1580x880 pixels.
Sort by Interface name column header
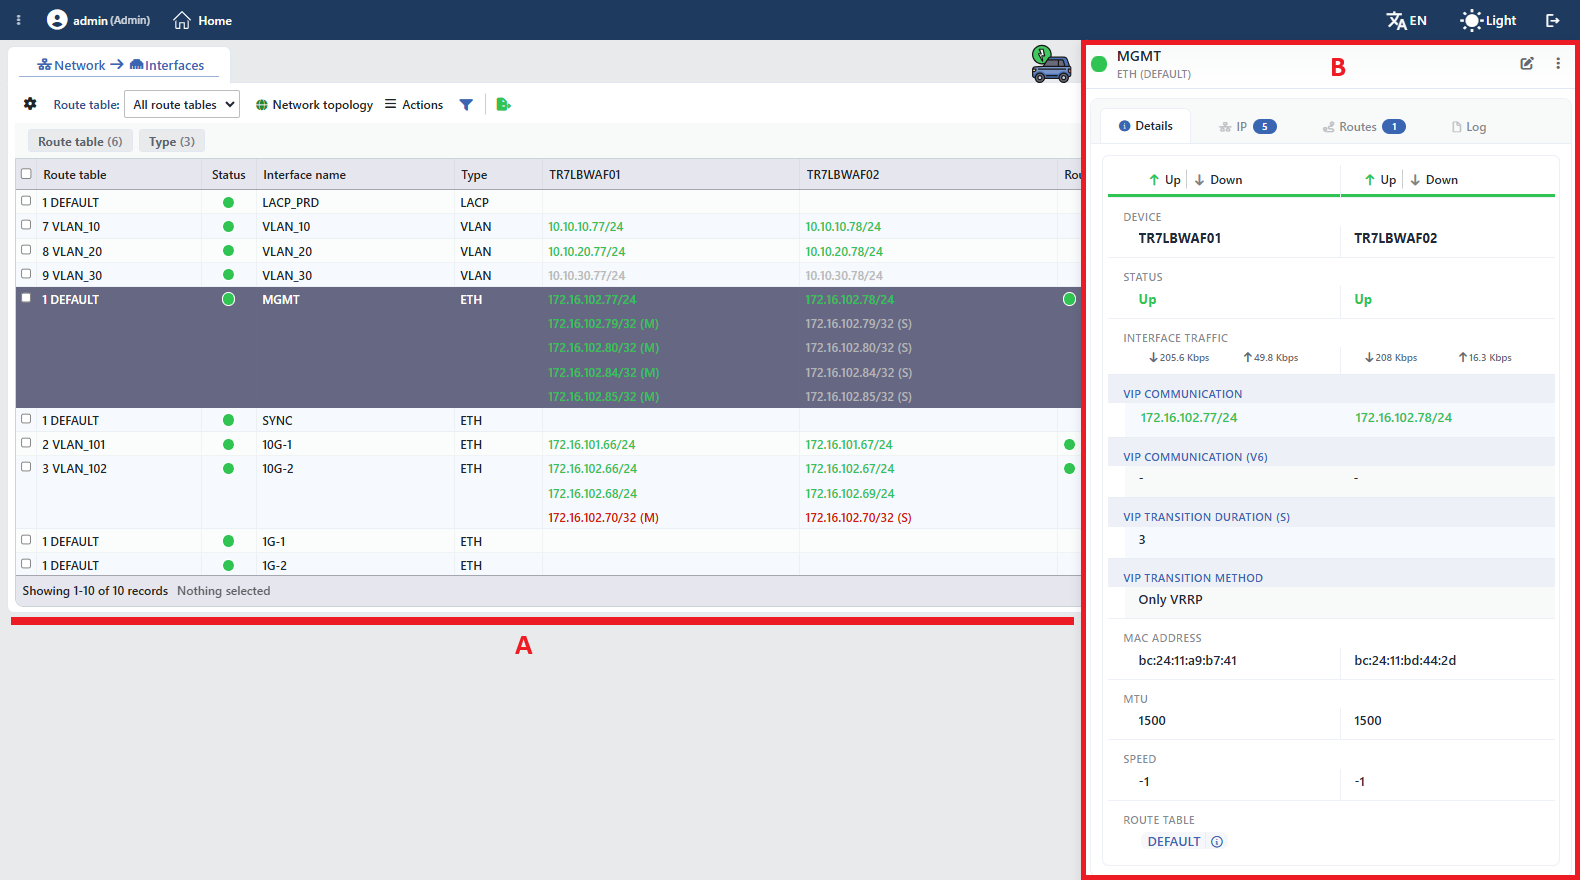[x=304, y=175]
